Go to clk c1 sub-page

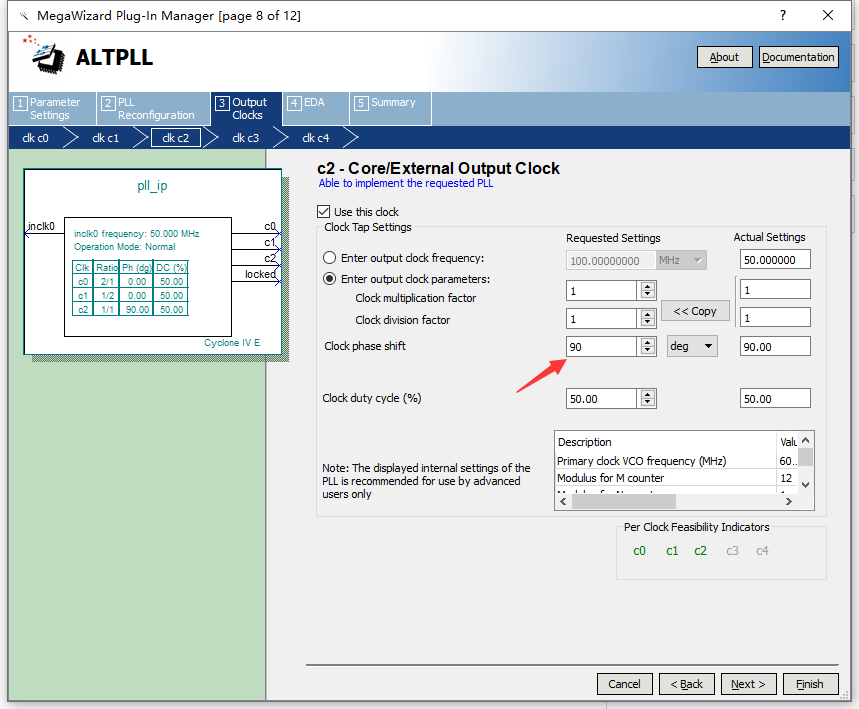point(106,138)
